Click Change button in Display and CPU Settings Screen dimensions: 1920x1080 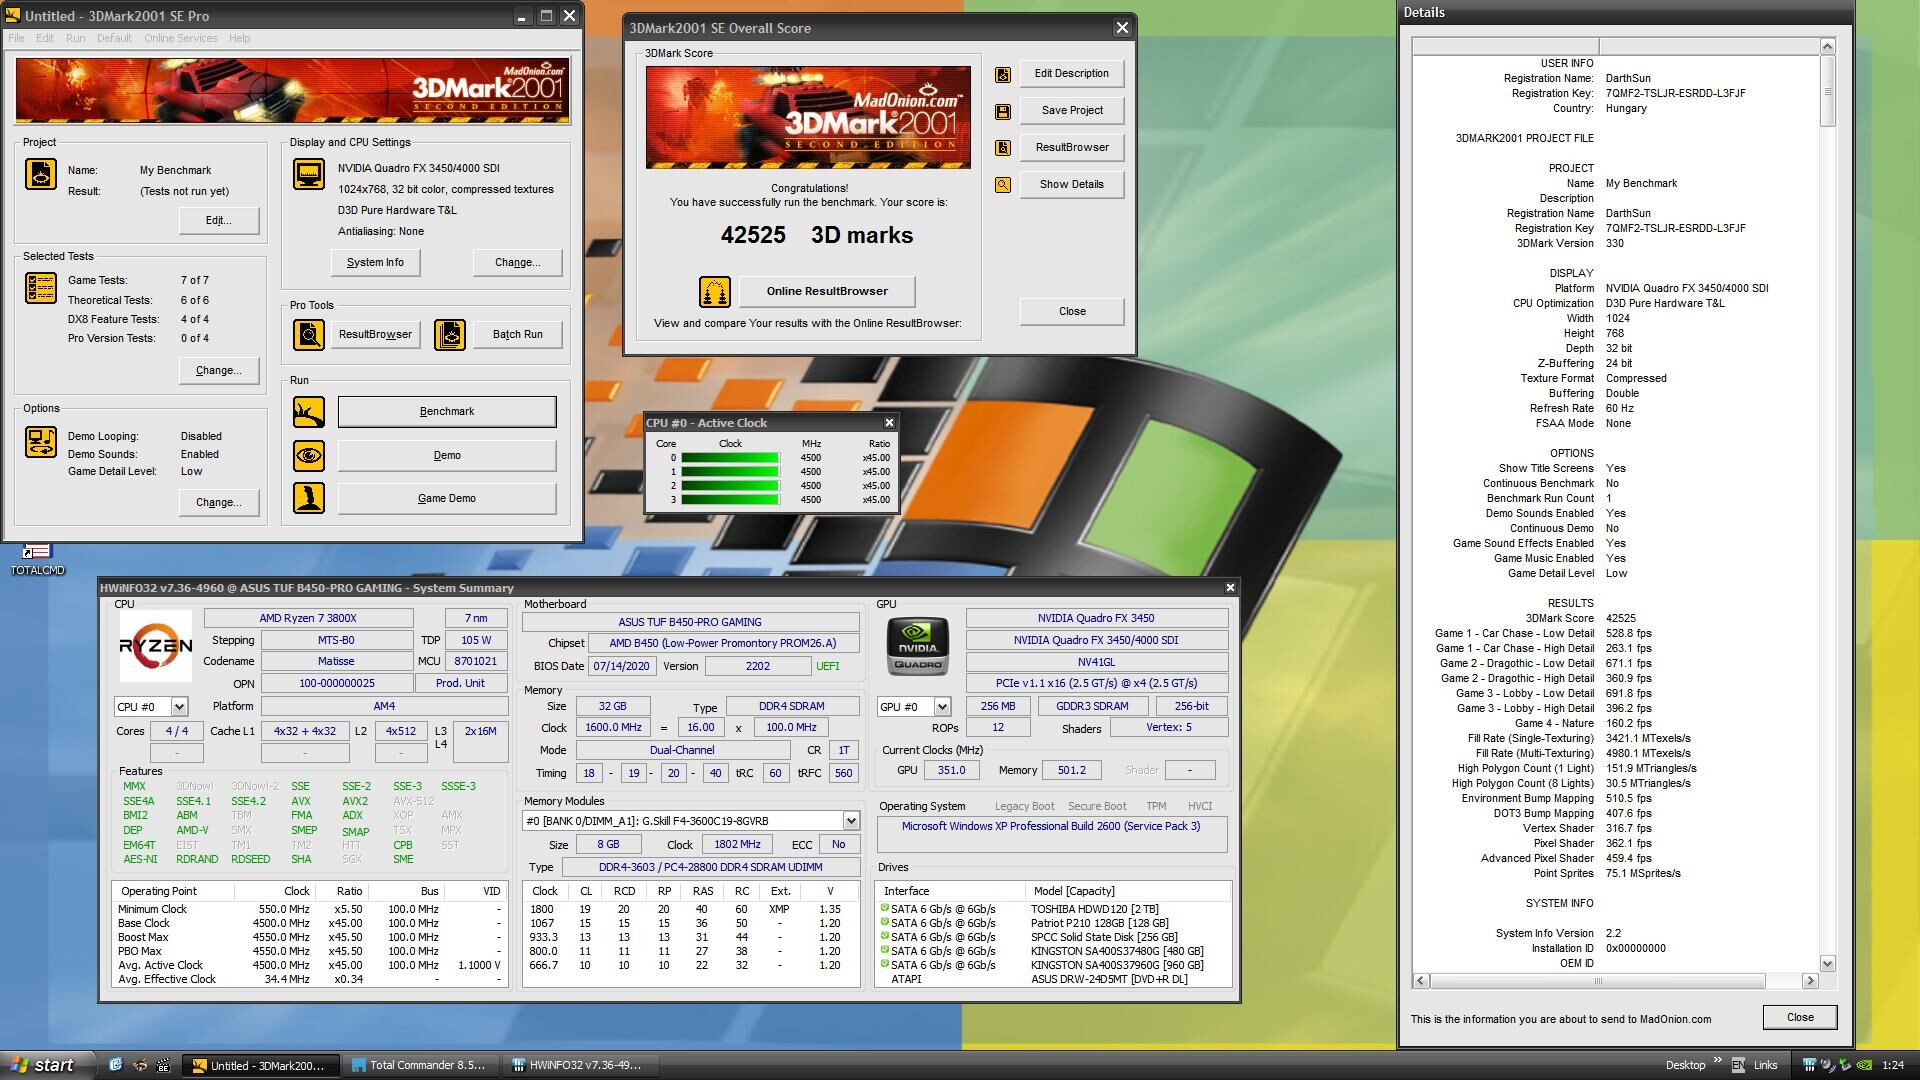tap(517, 262)
